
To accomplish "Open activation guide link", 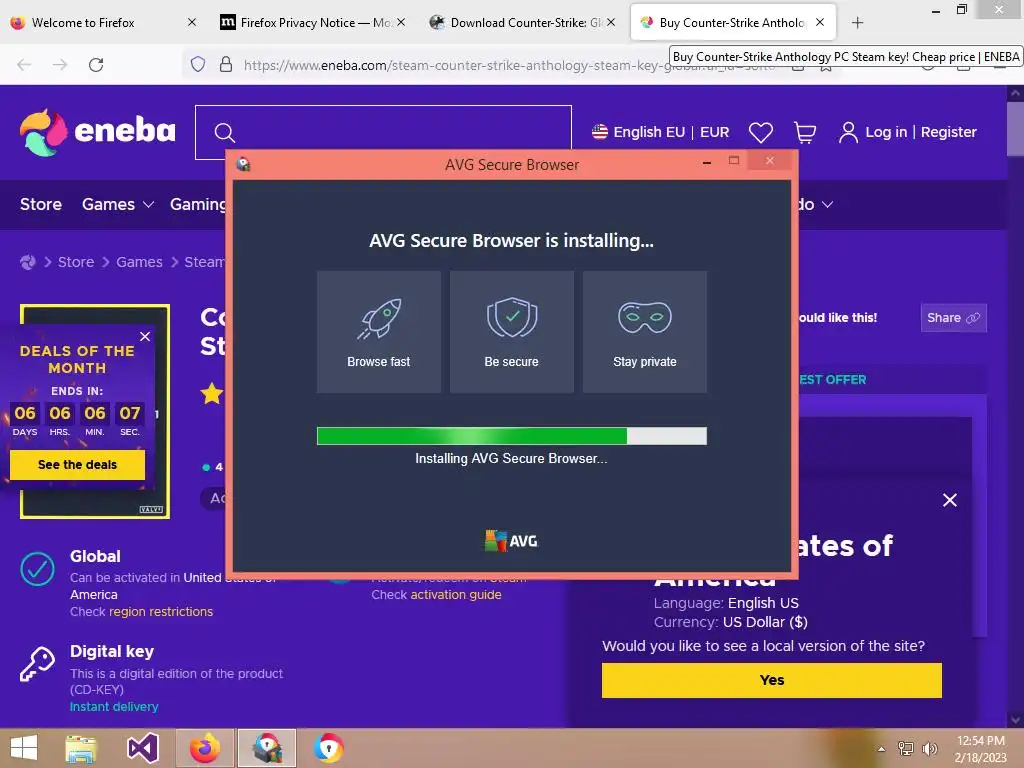I will [456, 595].
